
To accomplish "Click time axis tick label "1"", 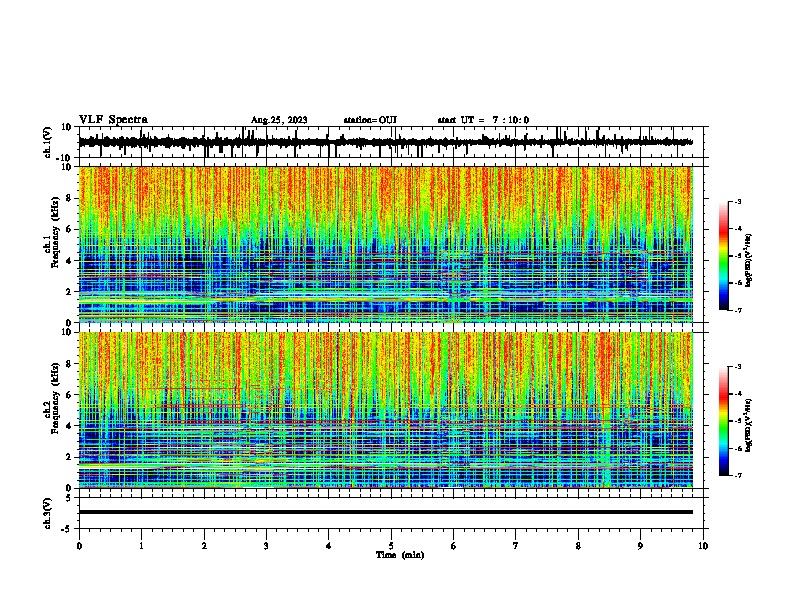I will click(141, 546).
